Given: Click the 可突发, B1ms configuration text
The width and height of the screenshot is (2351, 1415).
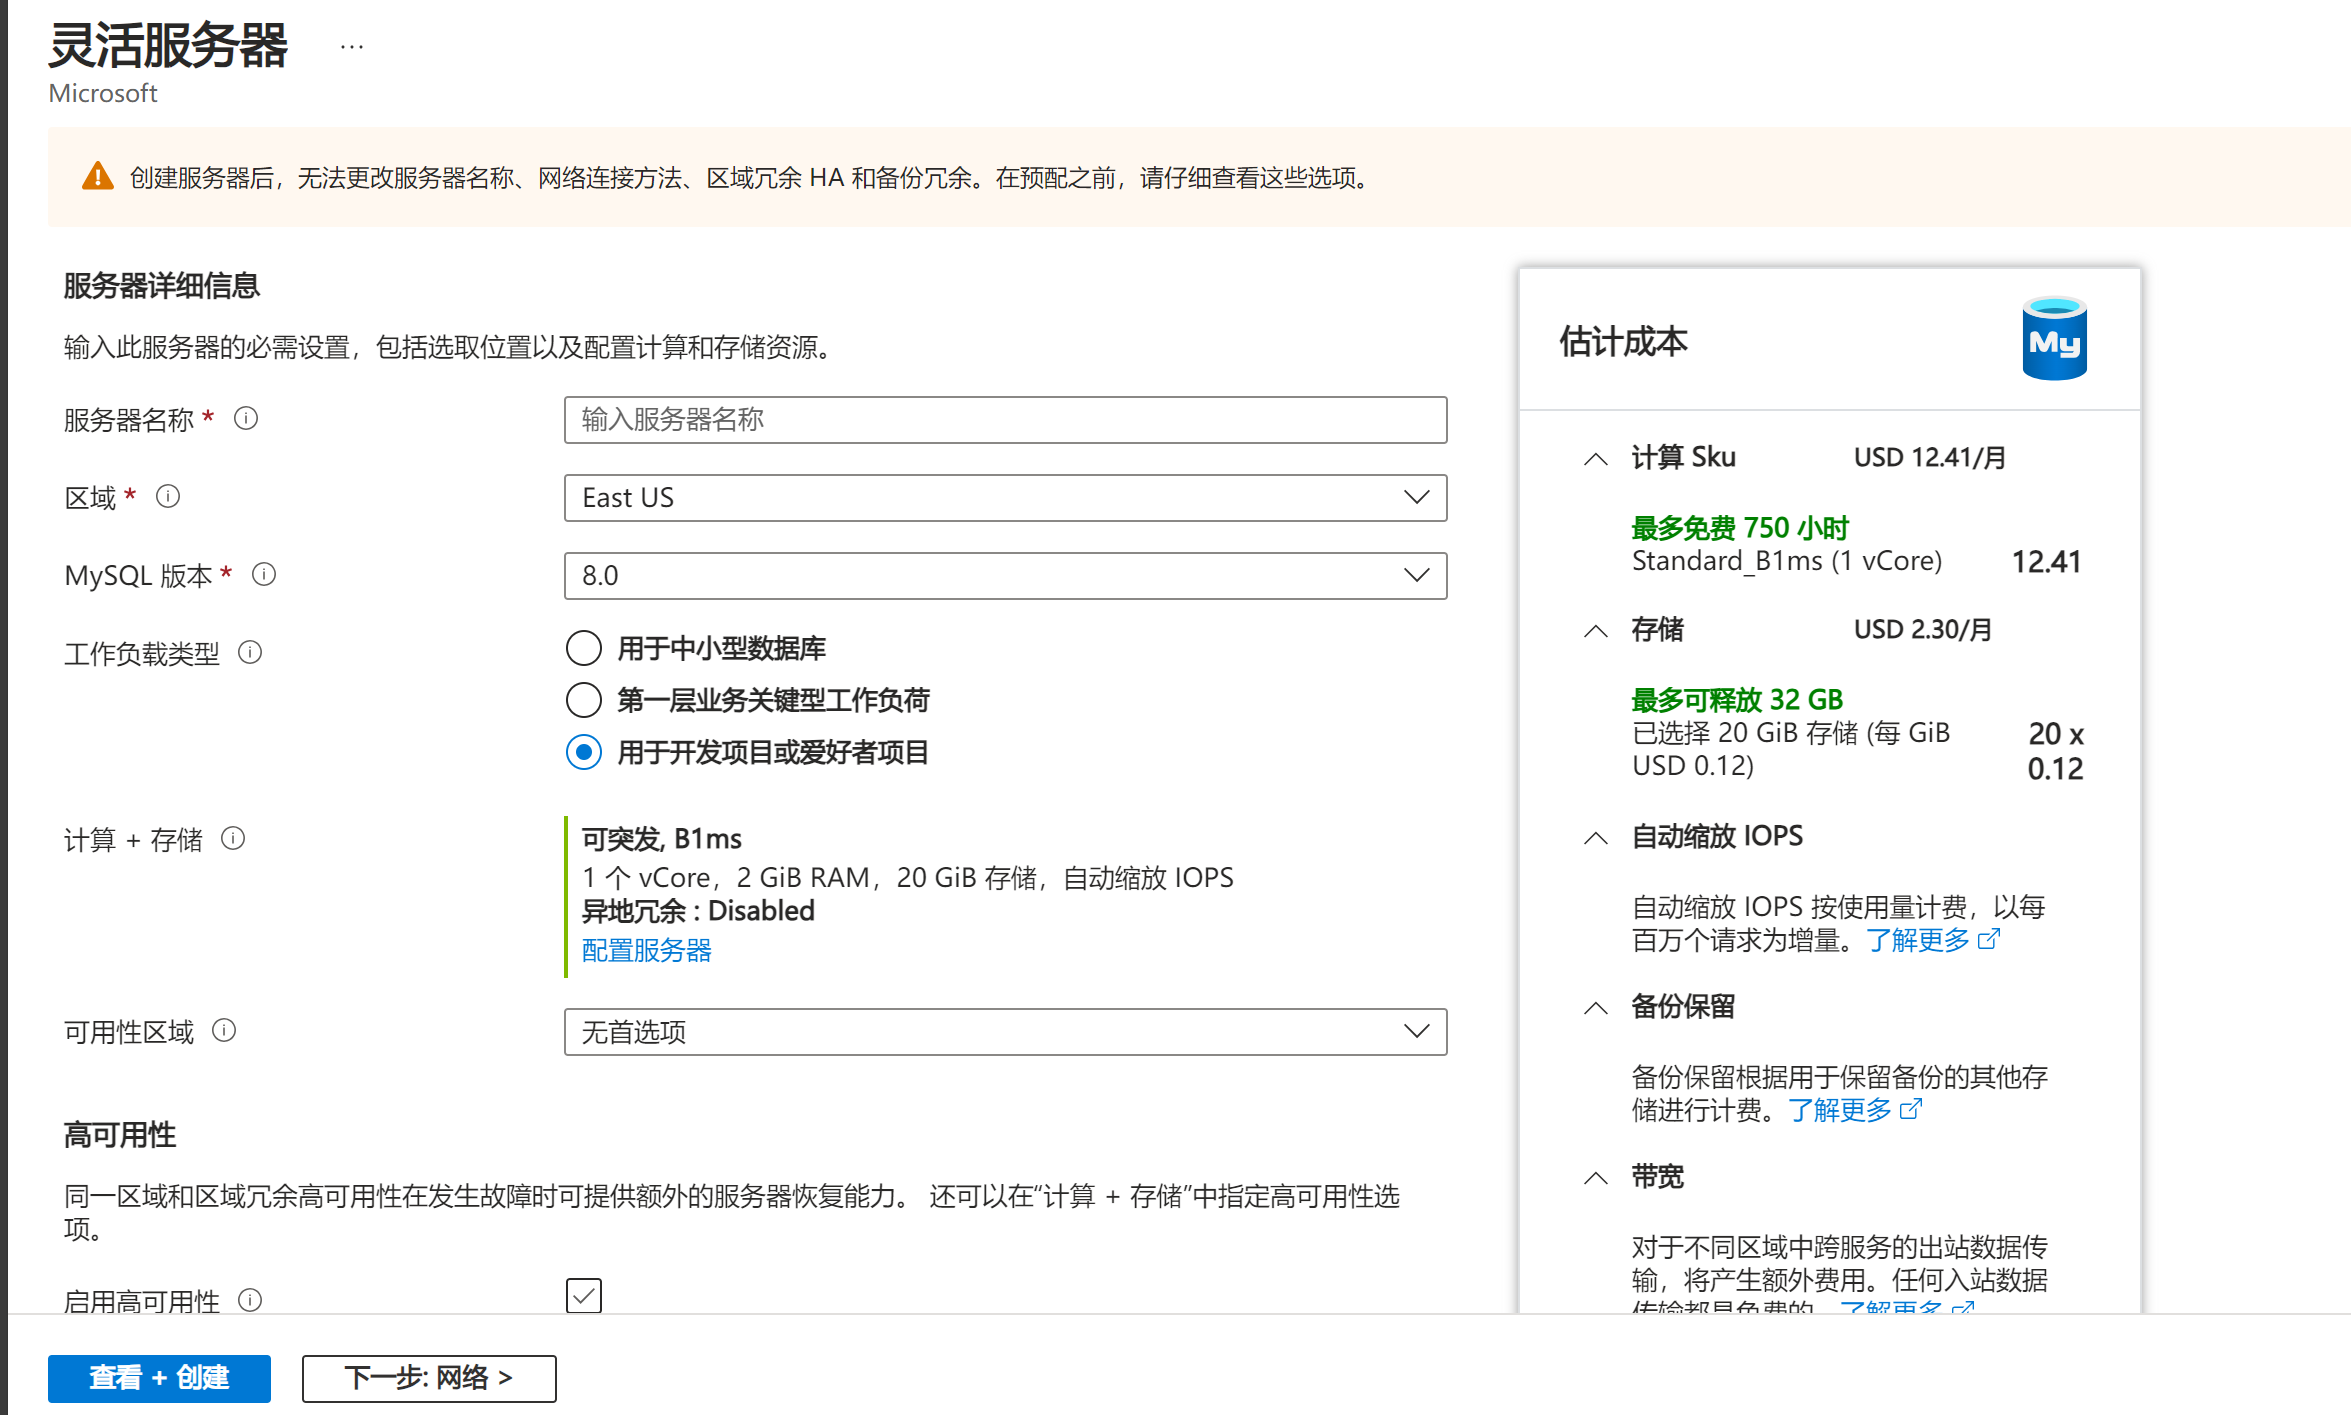Looking at the screenshot, I should 662,838.
